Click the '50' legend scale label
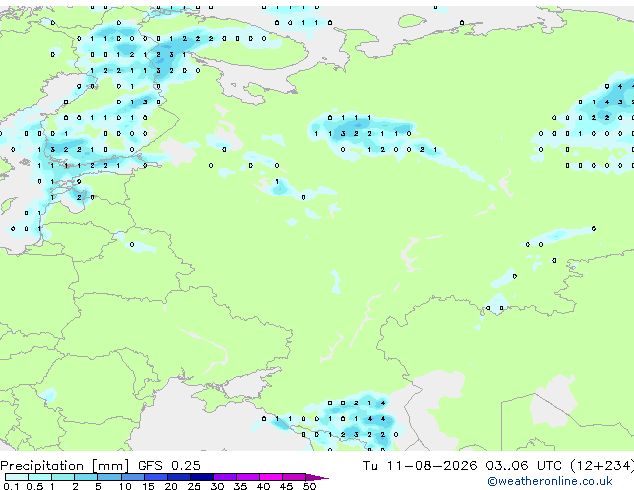The width and height of the screenshot is (634, 490). [309, 486]
